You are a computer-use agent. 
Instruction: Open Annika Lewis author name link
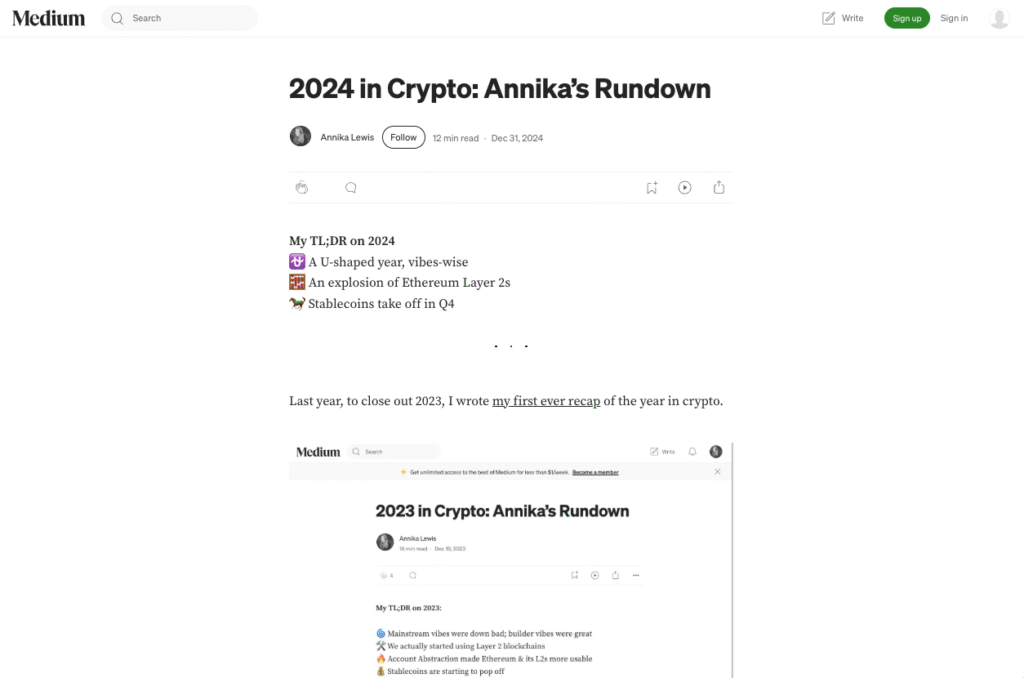(347, 137)
